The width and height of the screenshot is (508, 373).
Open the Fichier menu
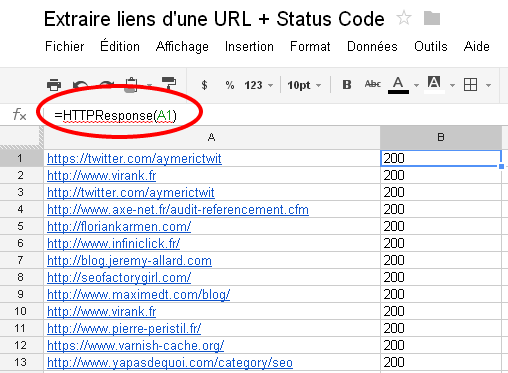65,46
